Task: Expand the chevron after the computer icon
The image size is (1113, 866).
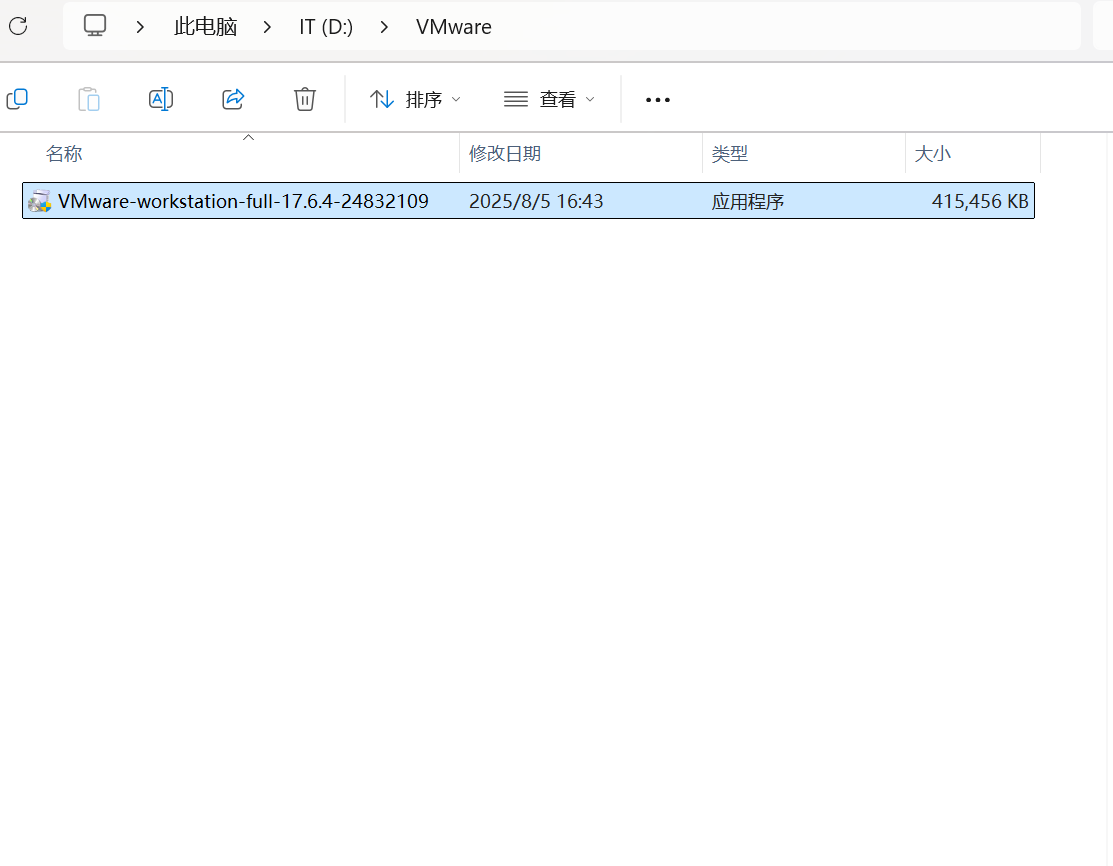Action: pyautogui.click(x=140, y=27)
